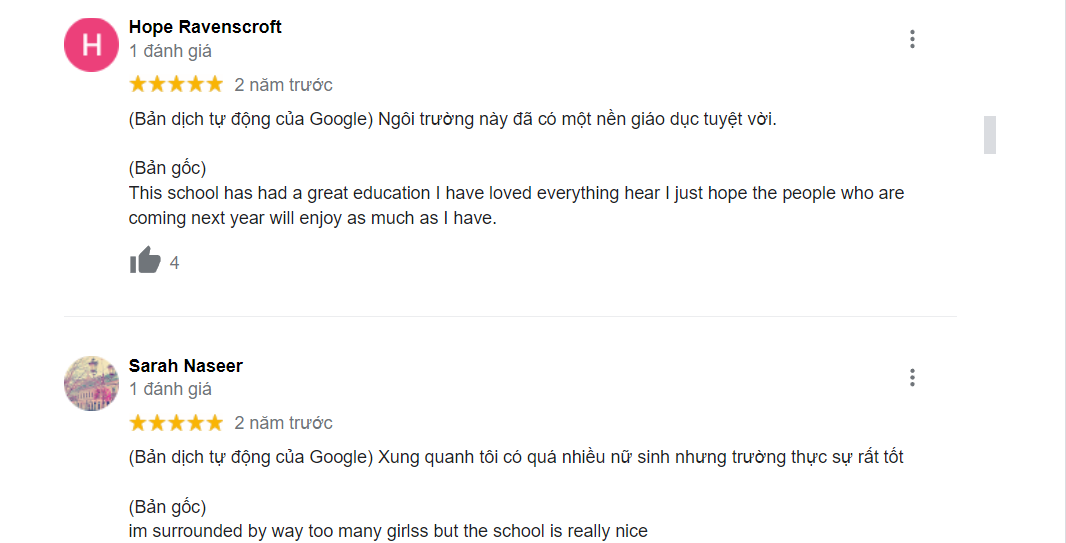Viewport: 1066px width, 543px height.
Task: Click "1 đánh giá" under Sarah Naseer
Action: (170, 389)
